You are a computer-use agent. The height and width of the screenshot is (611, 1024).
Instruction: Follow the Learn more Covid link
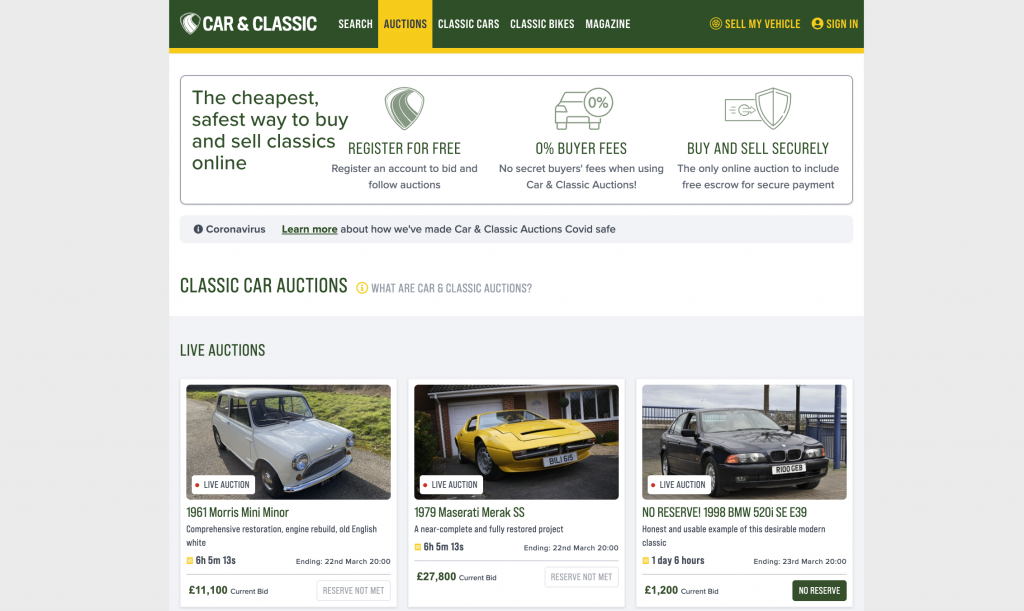coord(310,229)
